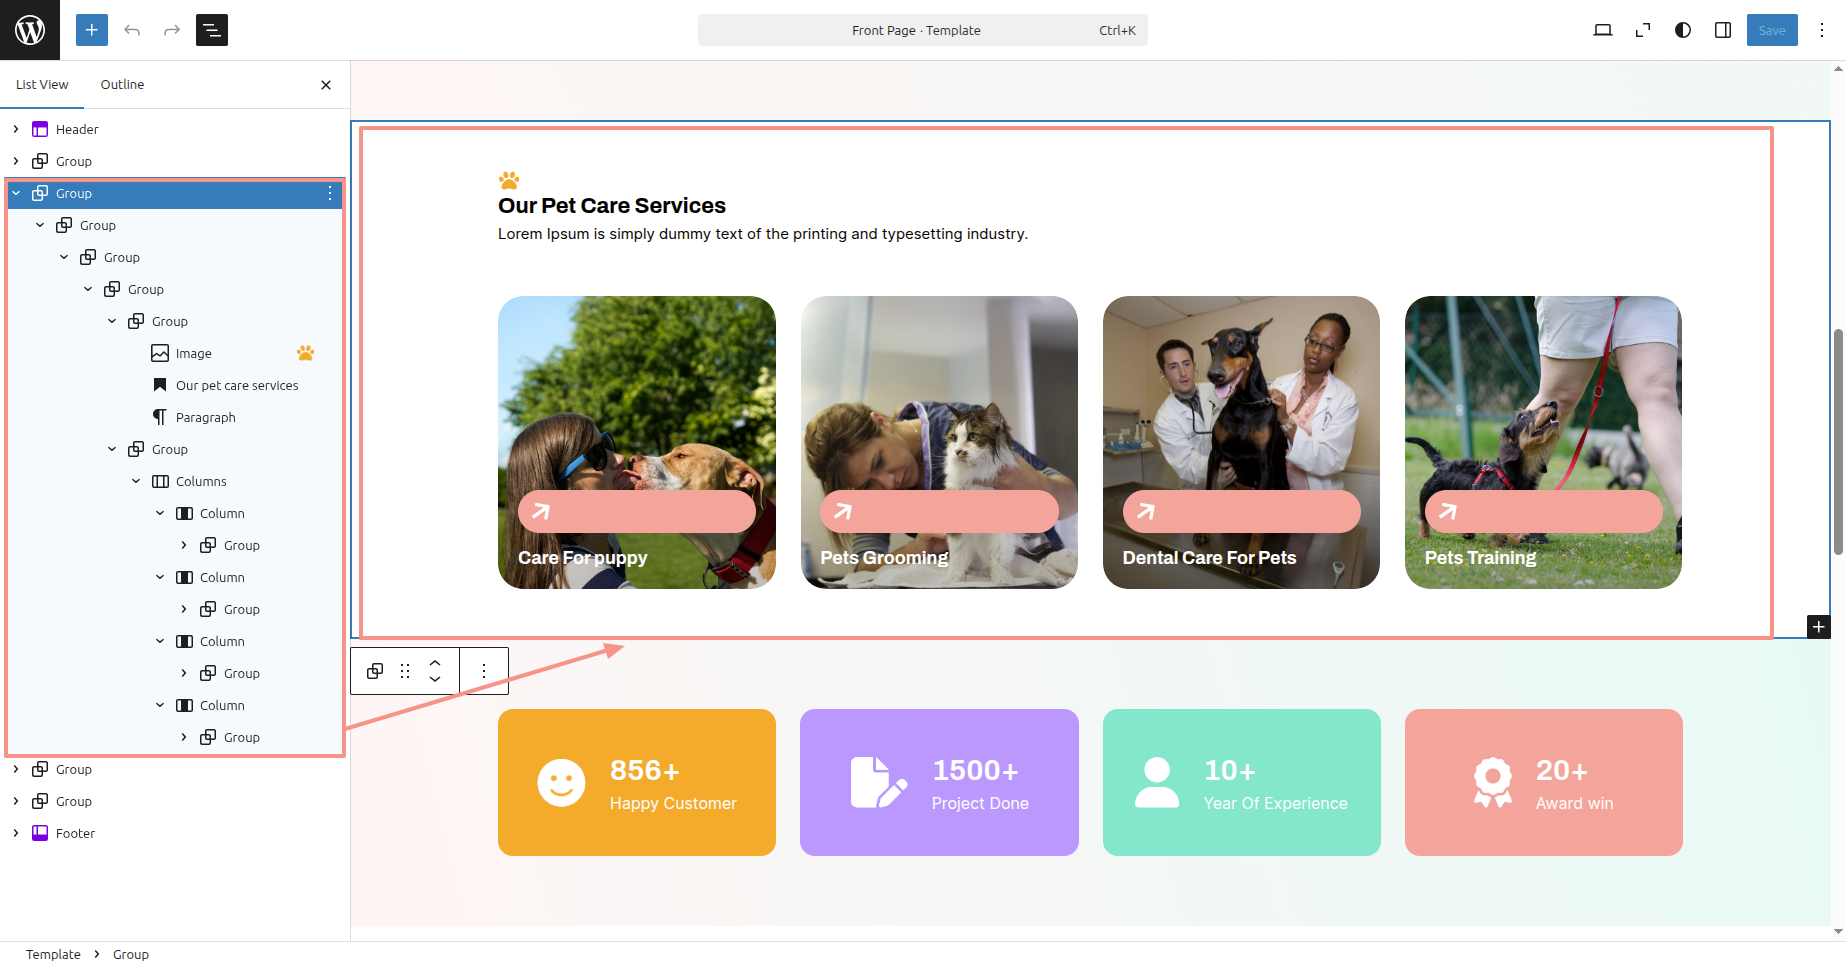This screenshot has height=966, width=1846.
Task: Open the desktop view preview options
Action: [x=1603, y=30]
